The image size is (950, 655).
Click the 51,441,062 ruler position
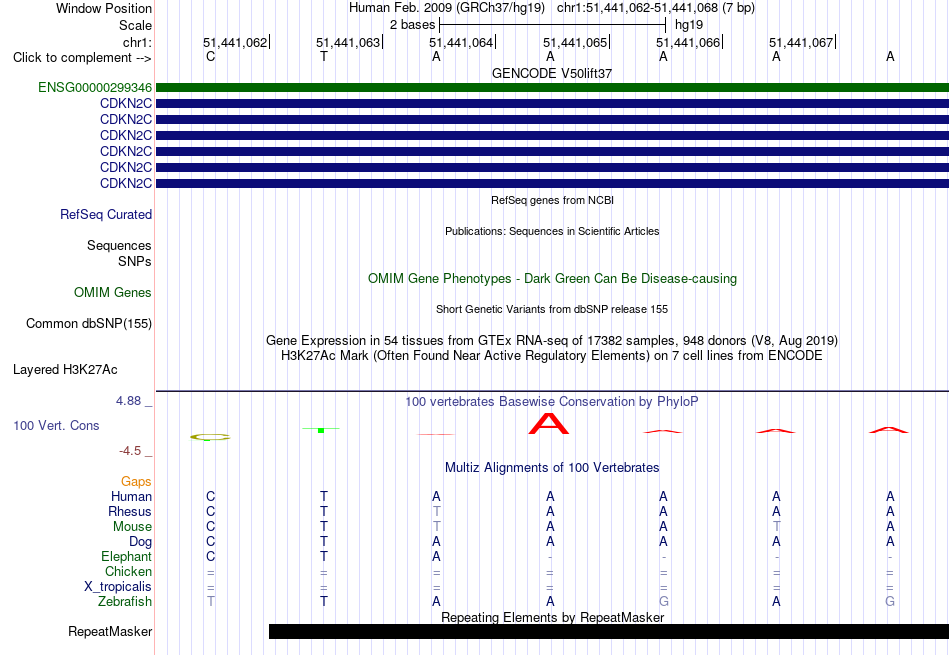(235, 42)
